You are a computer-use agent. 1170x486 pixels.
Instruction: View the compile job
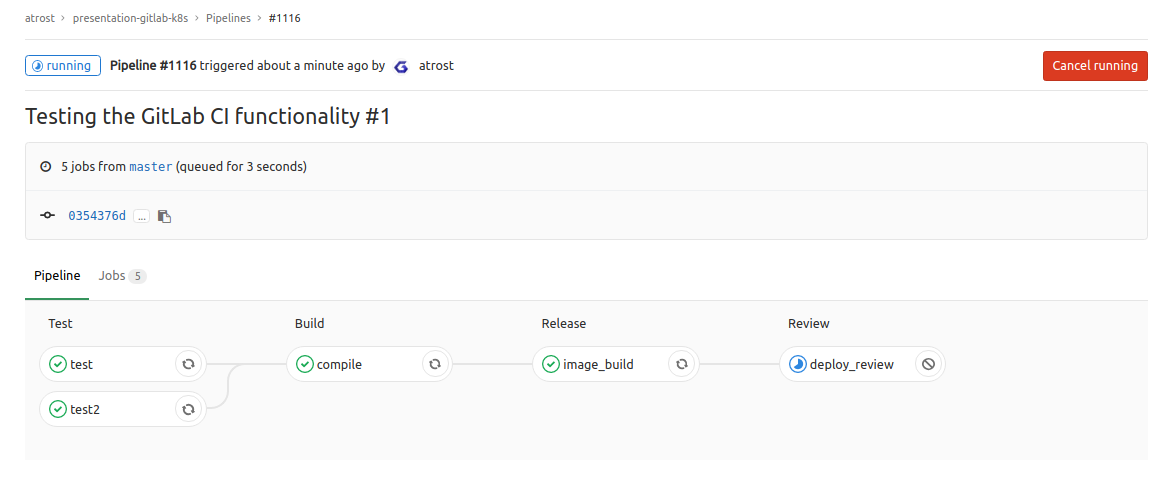tap(339, 364)
